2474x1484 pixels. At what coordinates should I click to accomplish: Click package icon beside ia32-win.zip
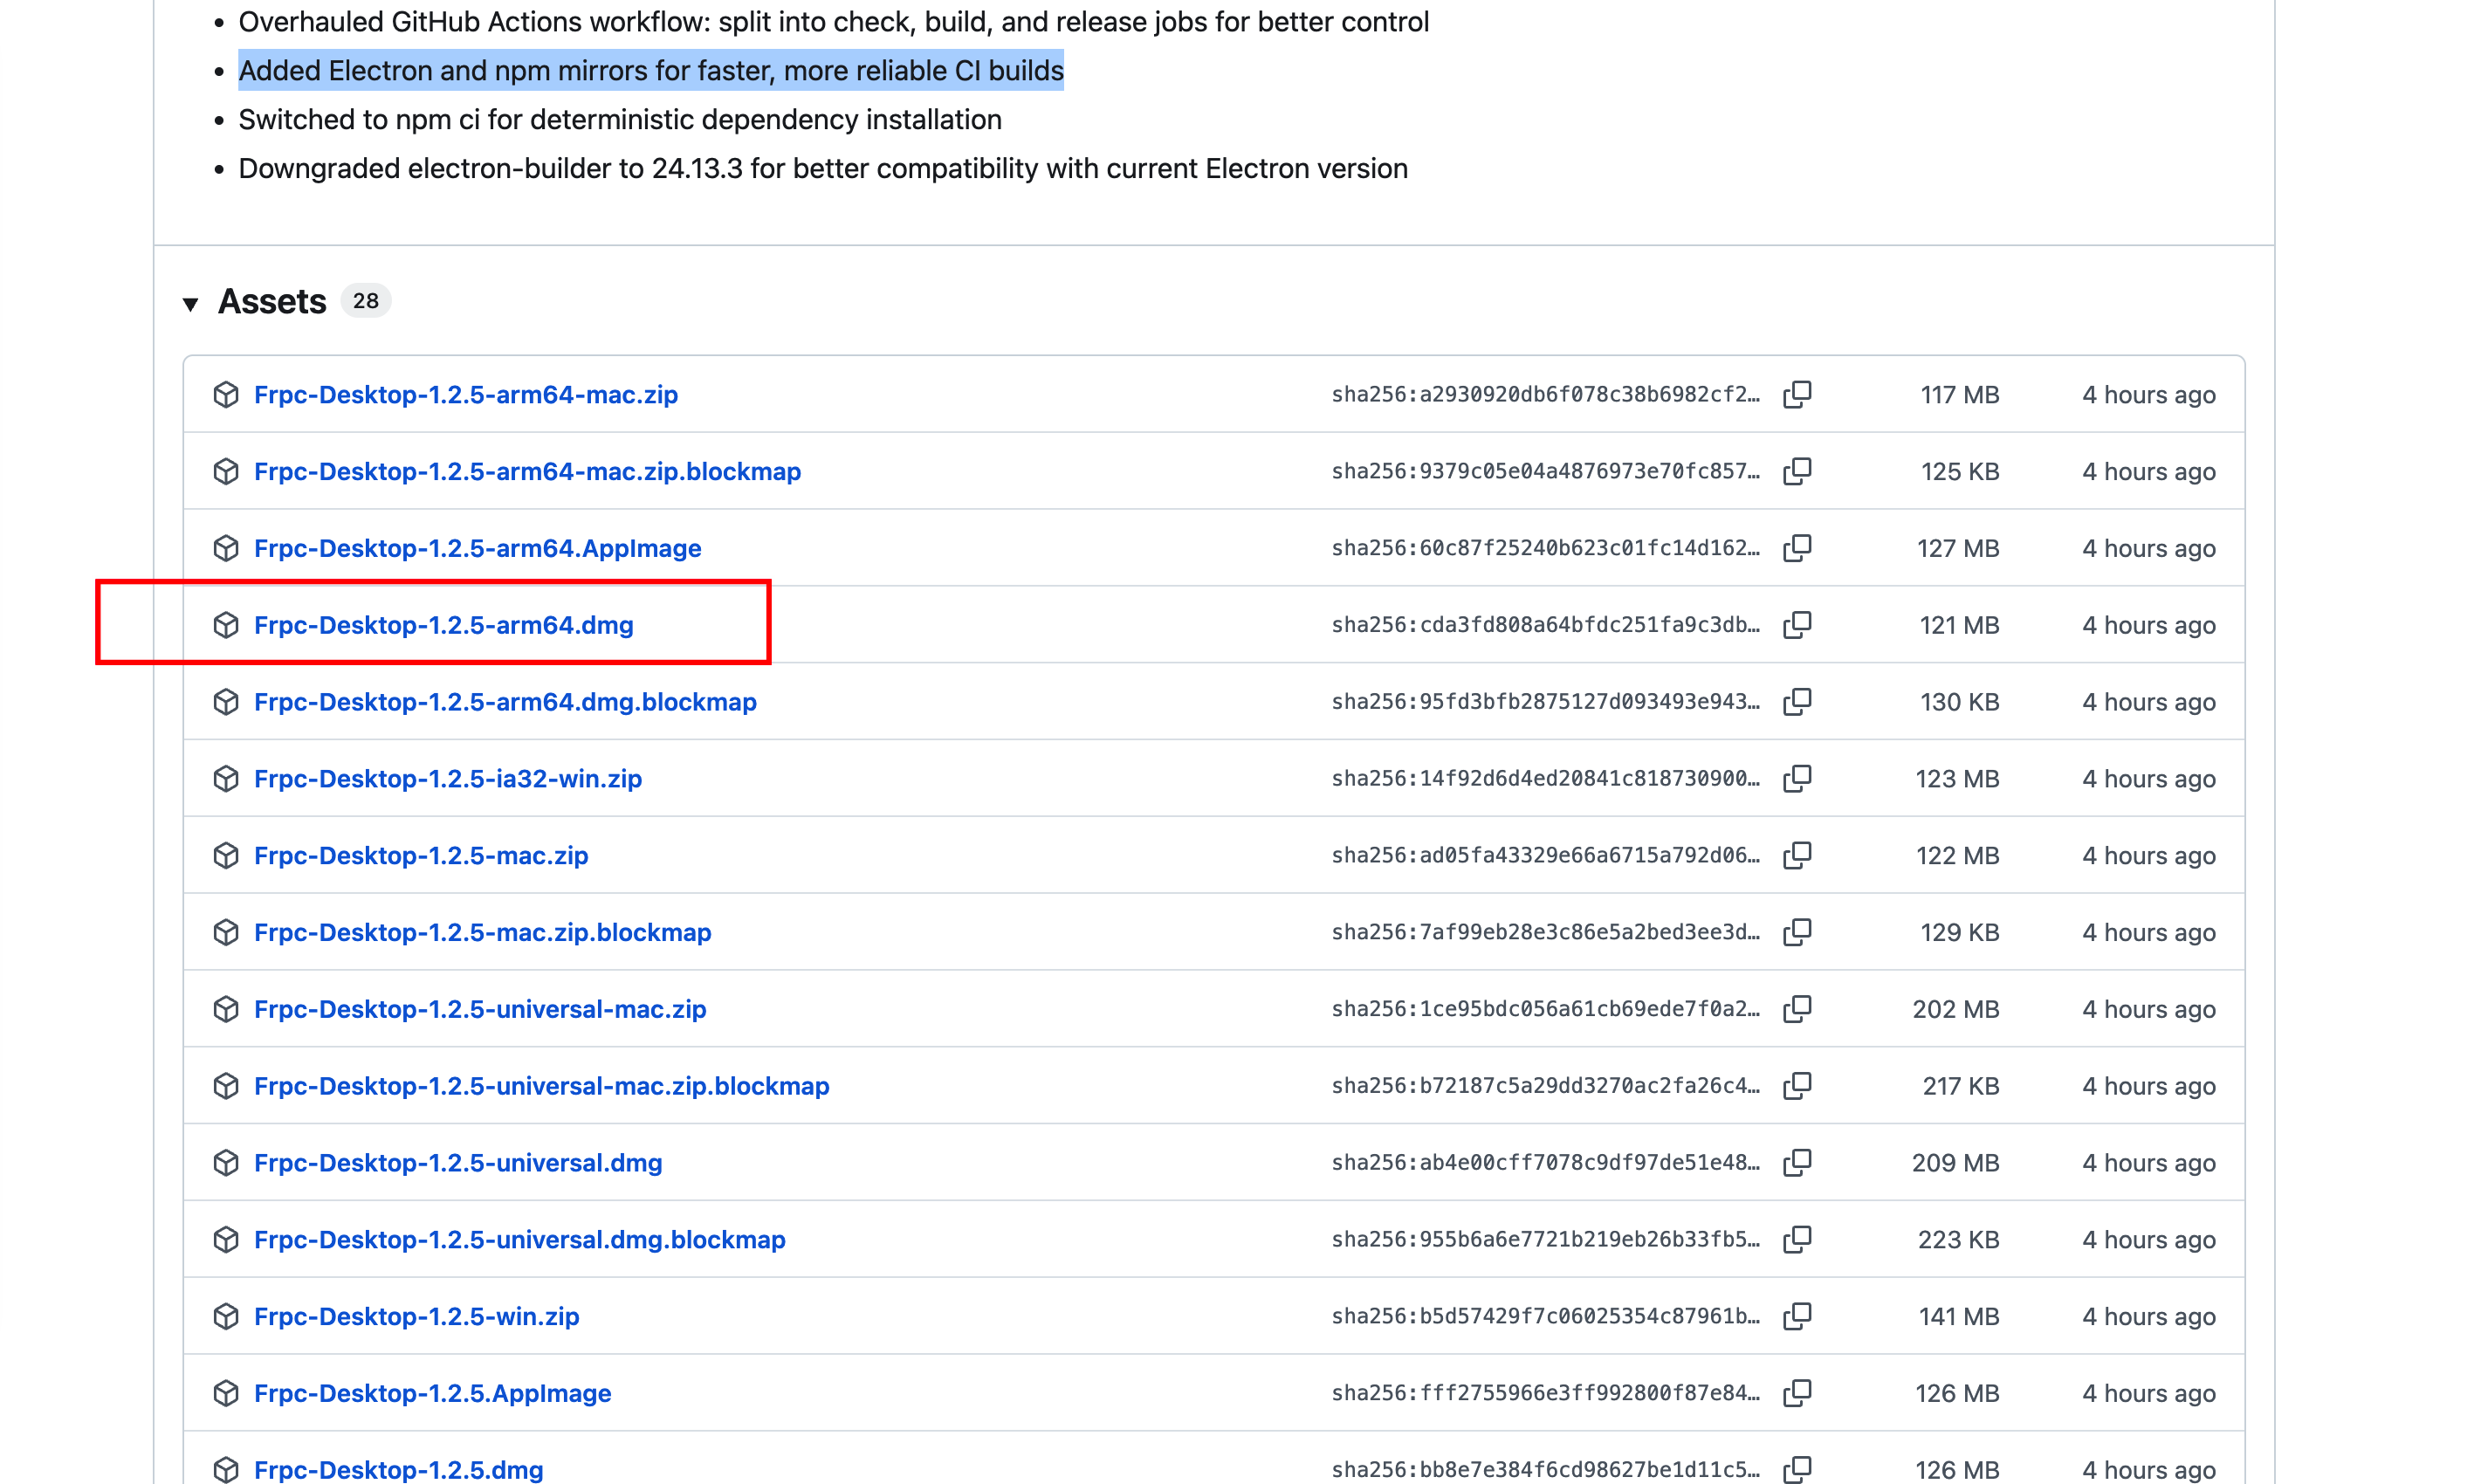pos(226,779)
